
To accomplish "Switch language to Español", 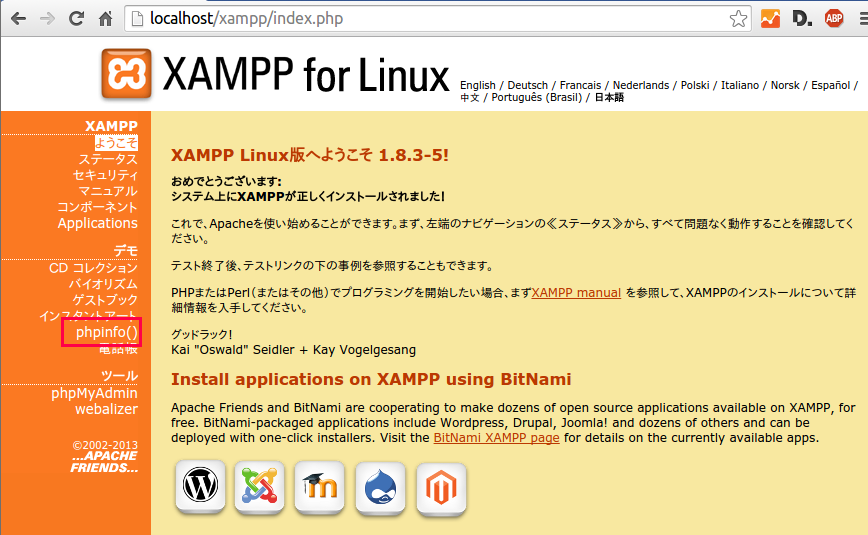I will [831, 85].
